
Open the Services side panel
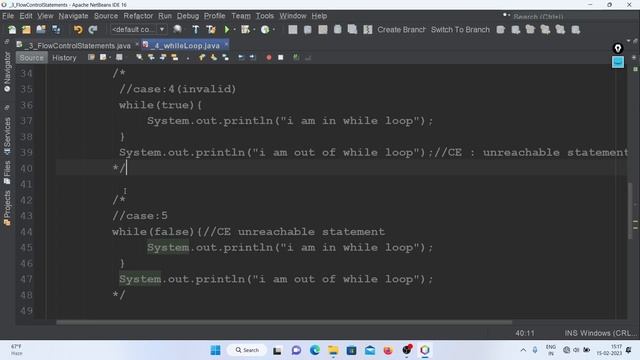(x=7, y=136)
